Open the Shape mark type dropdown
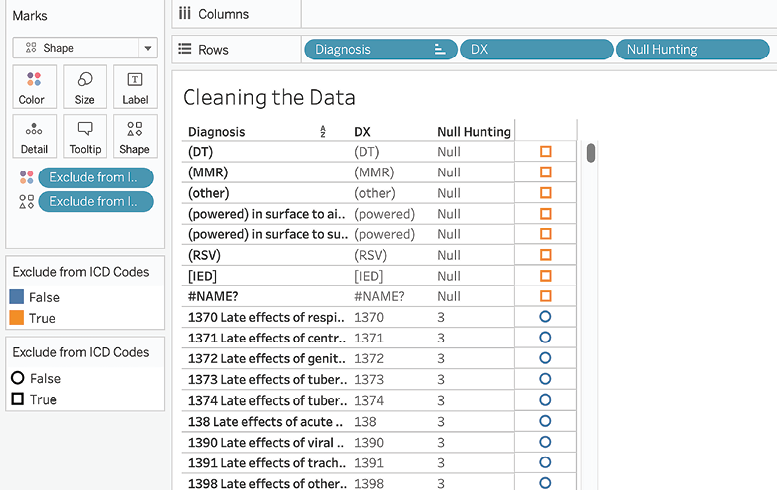This screenshot has height=490, width=777. click(85, 48)
